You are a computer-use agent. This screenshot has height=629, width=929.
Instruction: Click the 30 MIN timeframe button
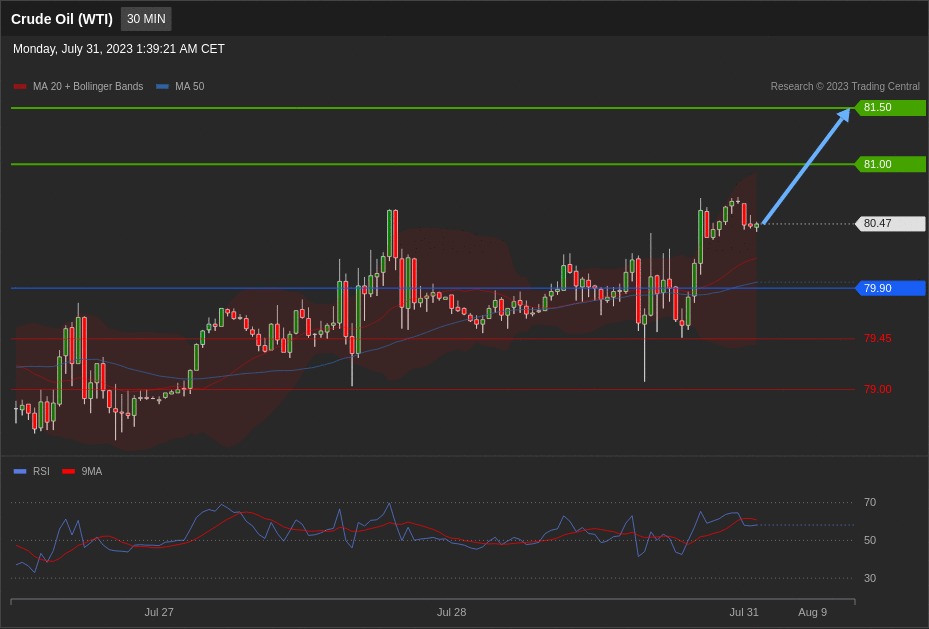[146, 19]
